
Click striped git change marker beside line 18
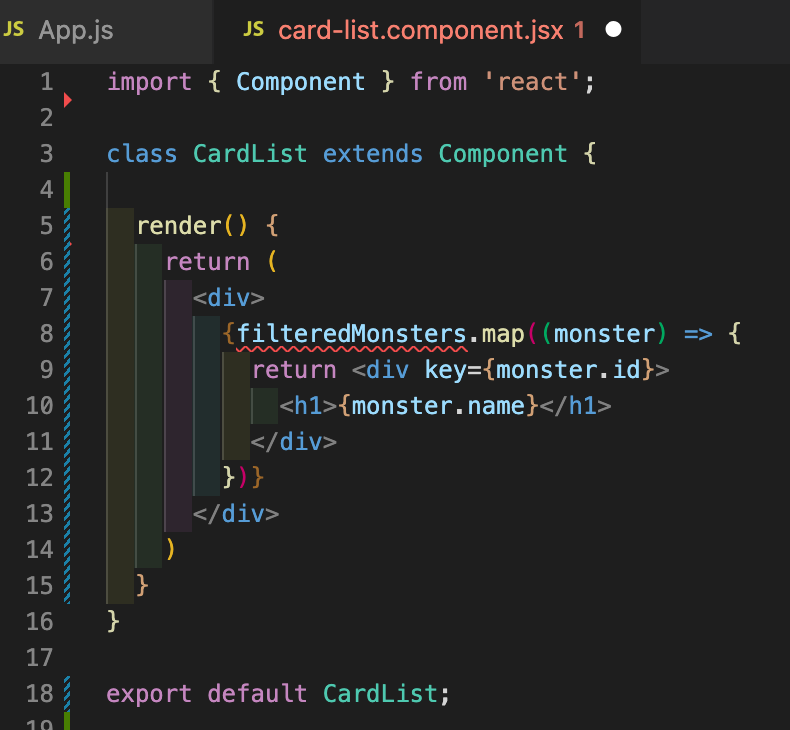67,694
